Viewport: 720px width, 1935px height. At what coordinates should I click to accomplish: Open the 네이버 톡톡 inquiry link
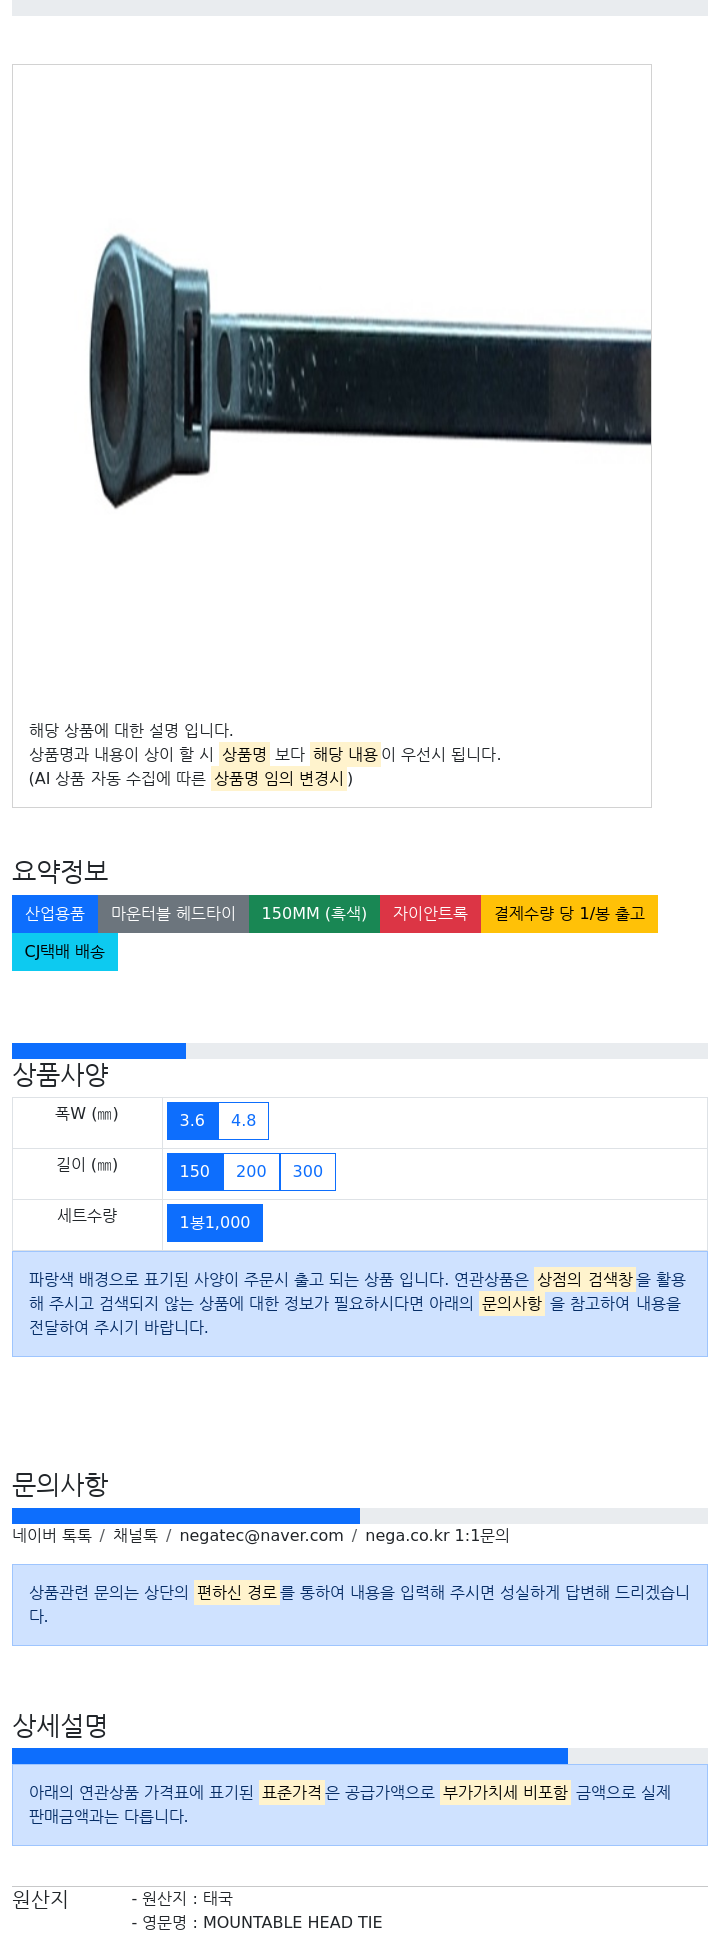point(52,1536)
